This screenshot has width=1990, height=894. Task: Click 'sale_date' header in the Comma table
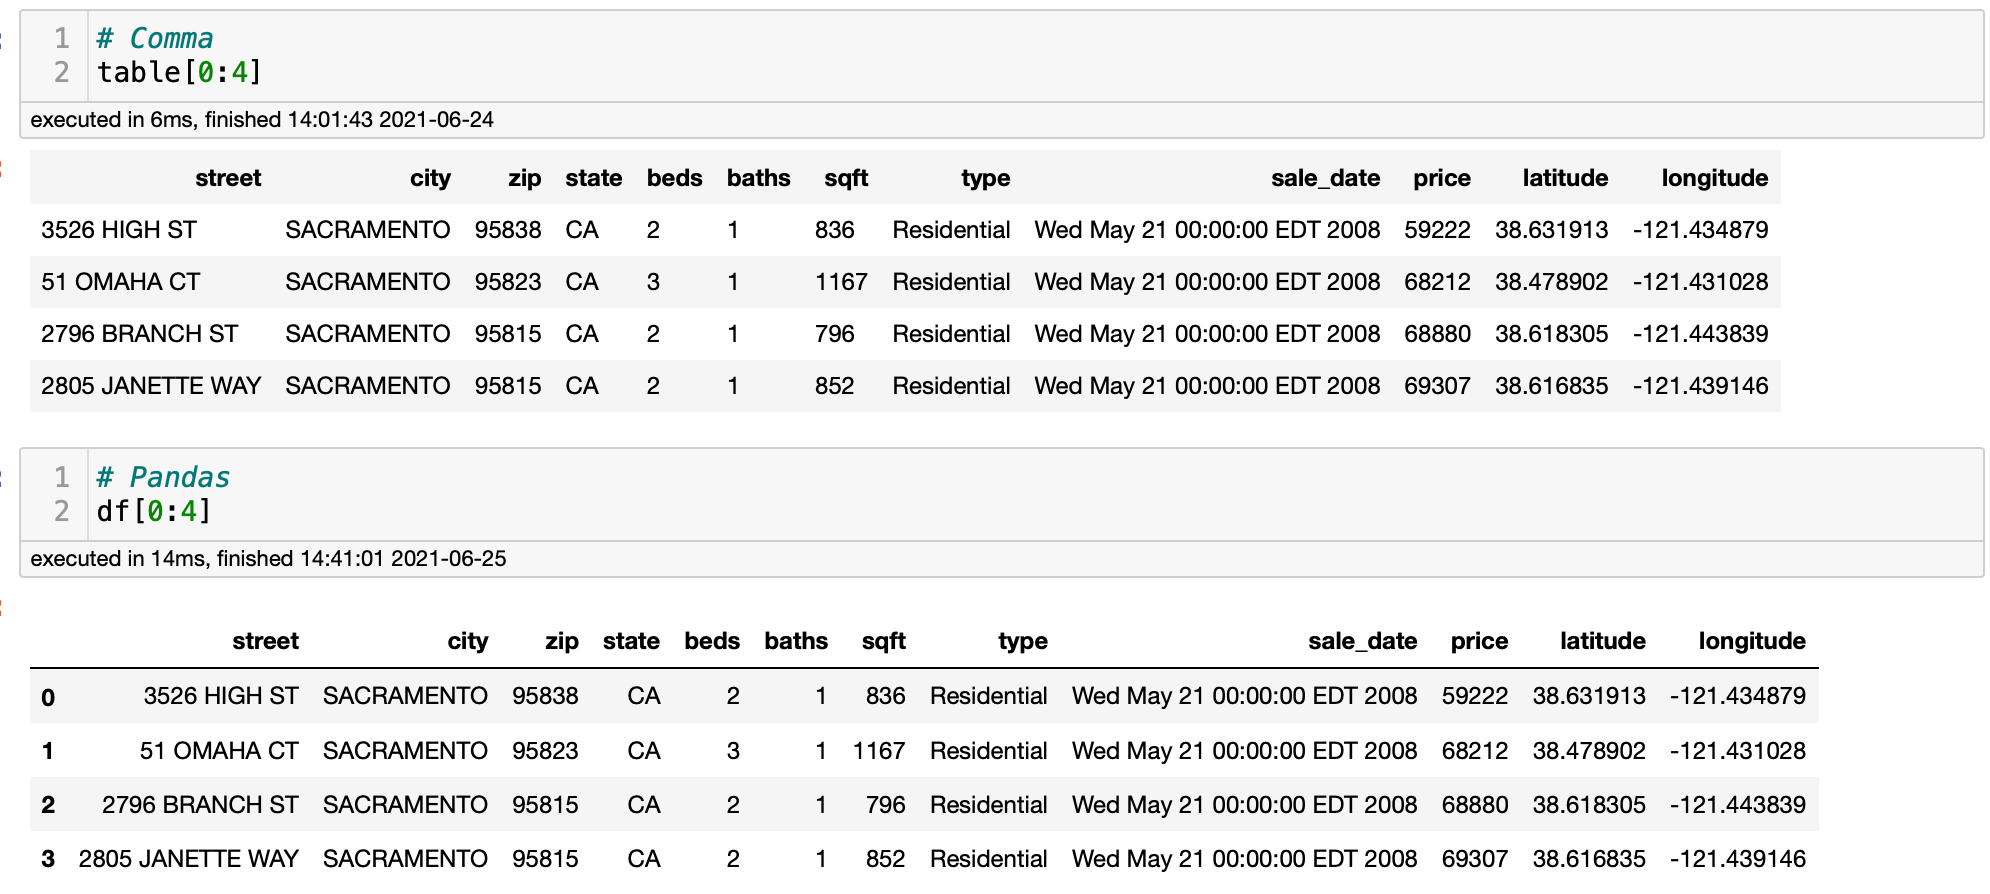click(x=1325, y=178)
